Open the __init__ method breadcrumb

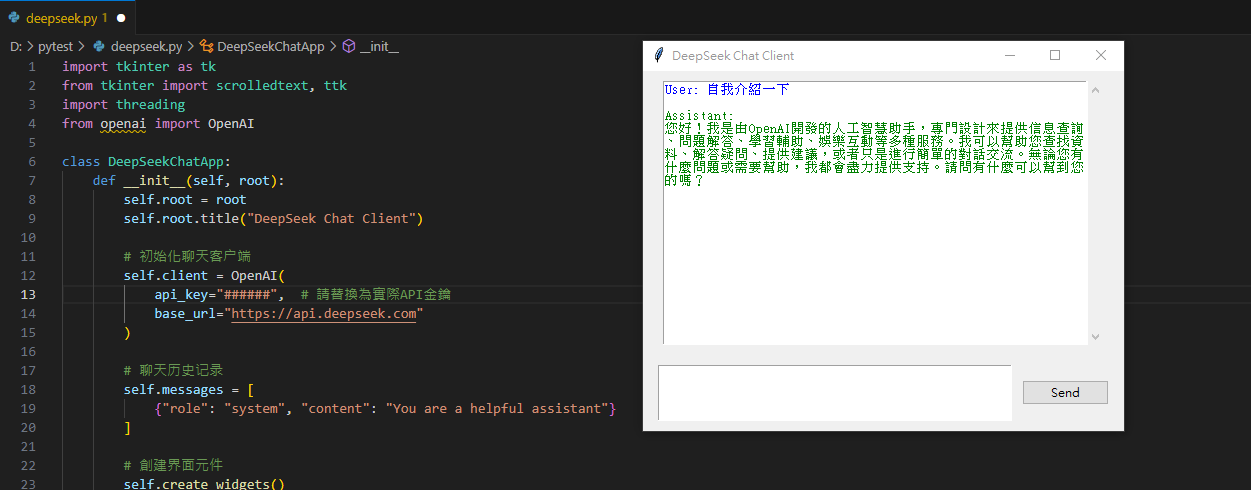pos(379,46)
